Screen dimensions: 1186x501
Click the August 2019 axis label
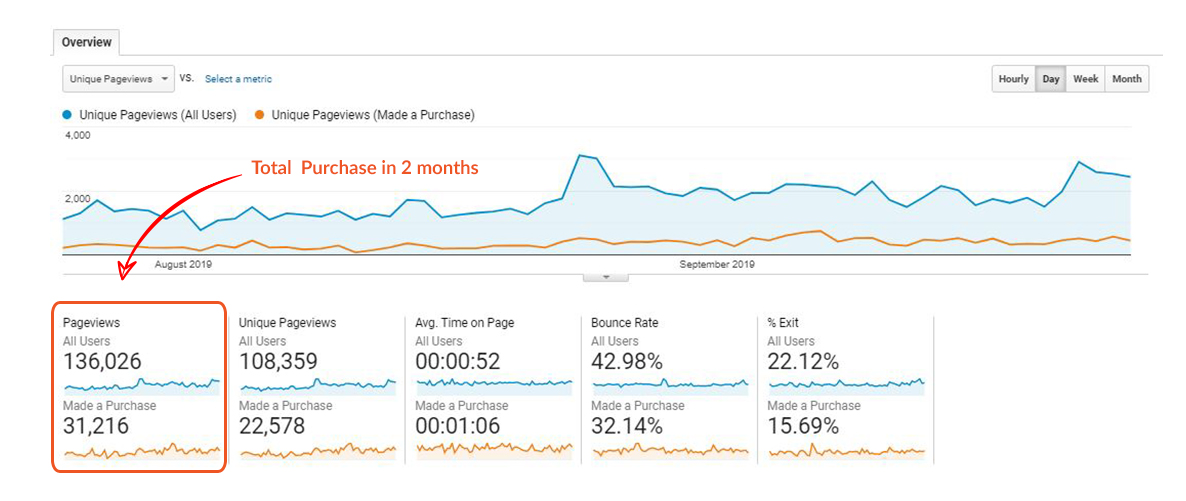184,265
